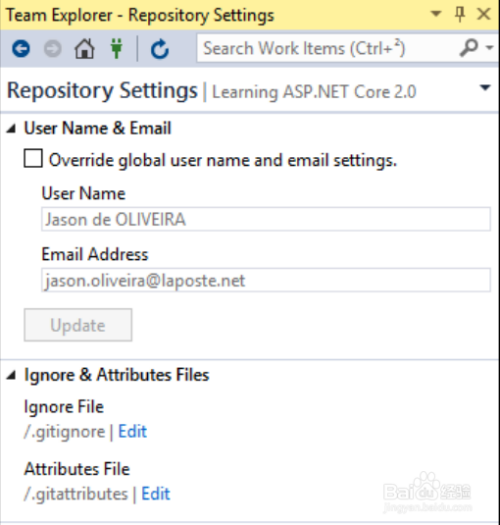Open Team Explorer Home via house icon
Image resolution: width=500 pixels, height=525 pixels.
(84, 49)
